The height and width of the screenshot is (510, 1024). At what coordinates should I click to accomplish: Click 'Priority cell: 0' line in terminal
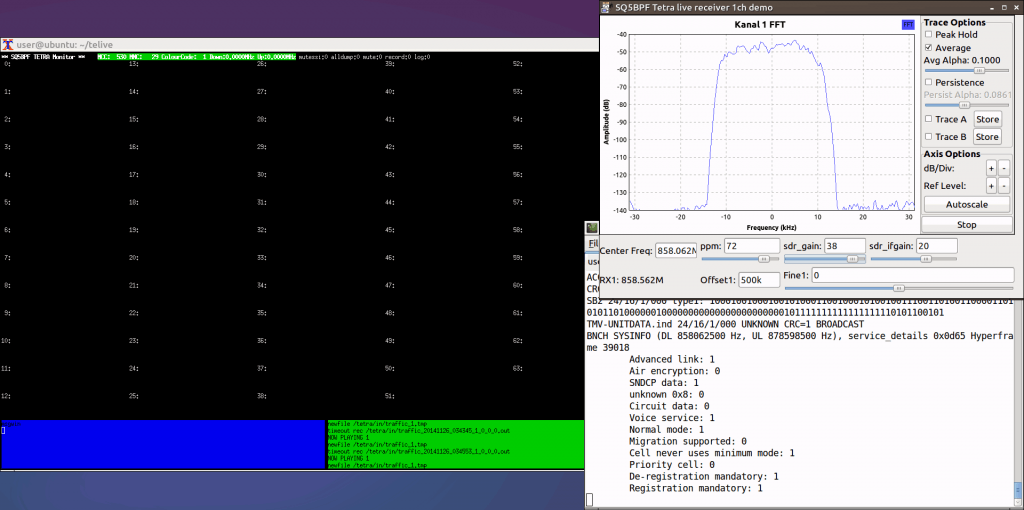(672, 465)
